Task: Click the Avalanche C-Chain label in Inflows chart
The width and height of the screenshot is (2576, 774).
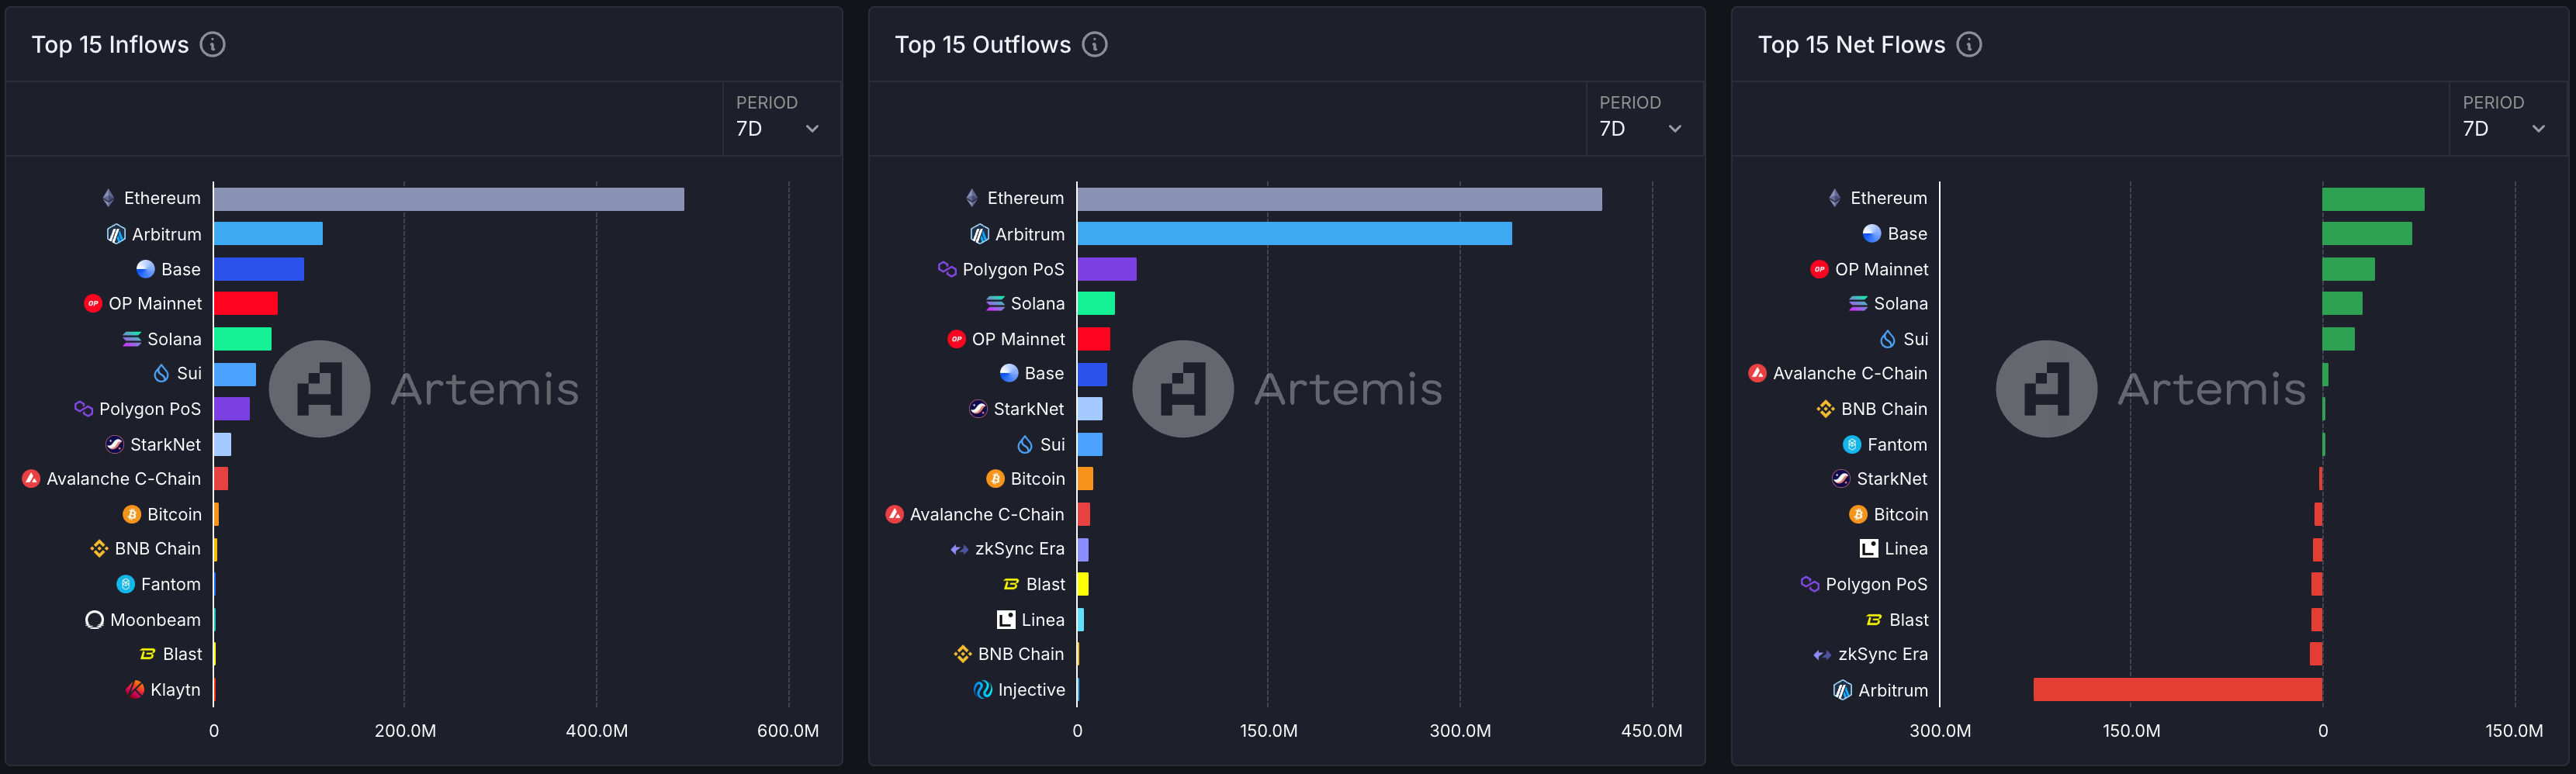Action: (123, 479)
